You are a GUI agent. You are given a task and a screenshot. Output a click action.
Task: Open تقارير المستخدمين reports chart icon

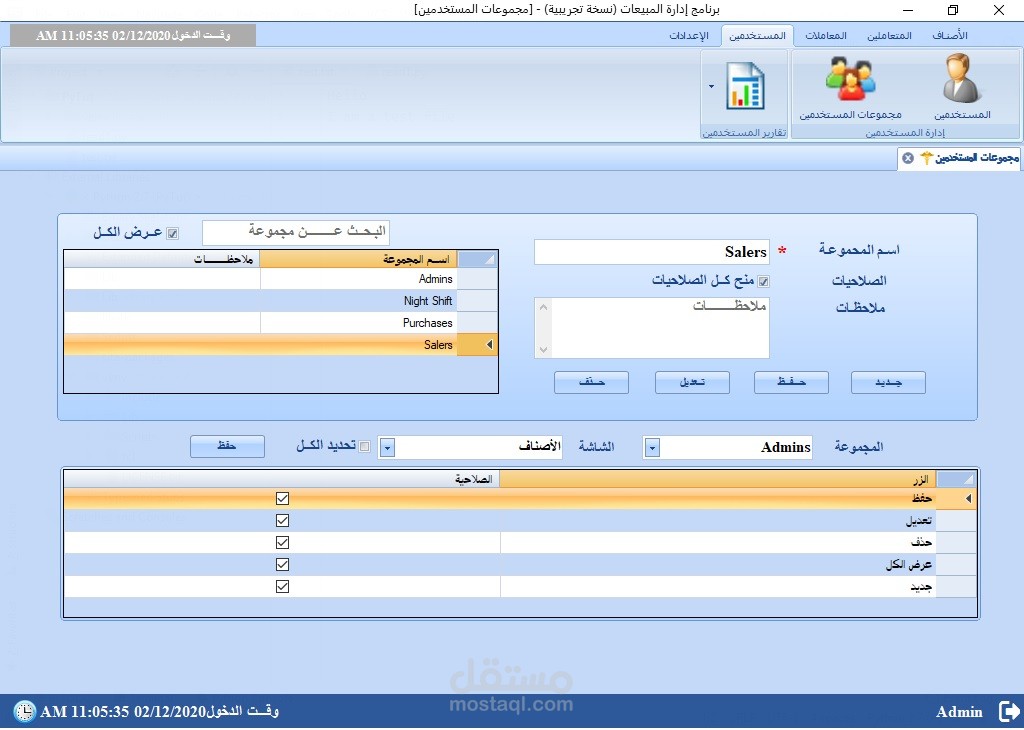(745, 86)
